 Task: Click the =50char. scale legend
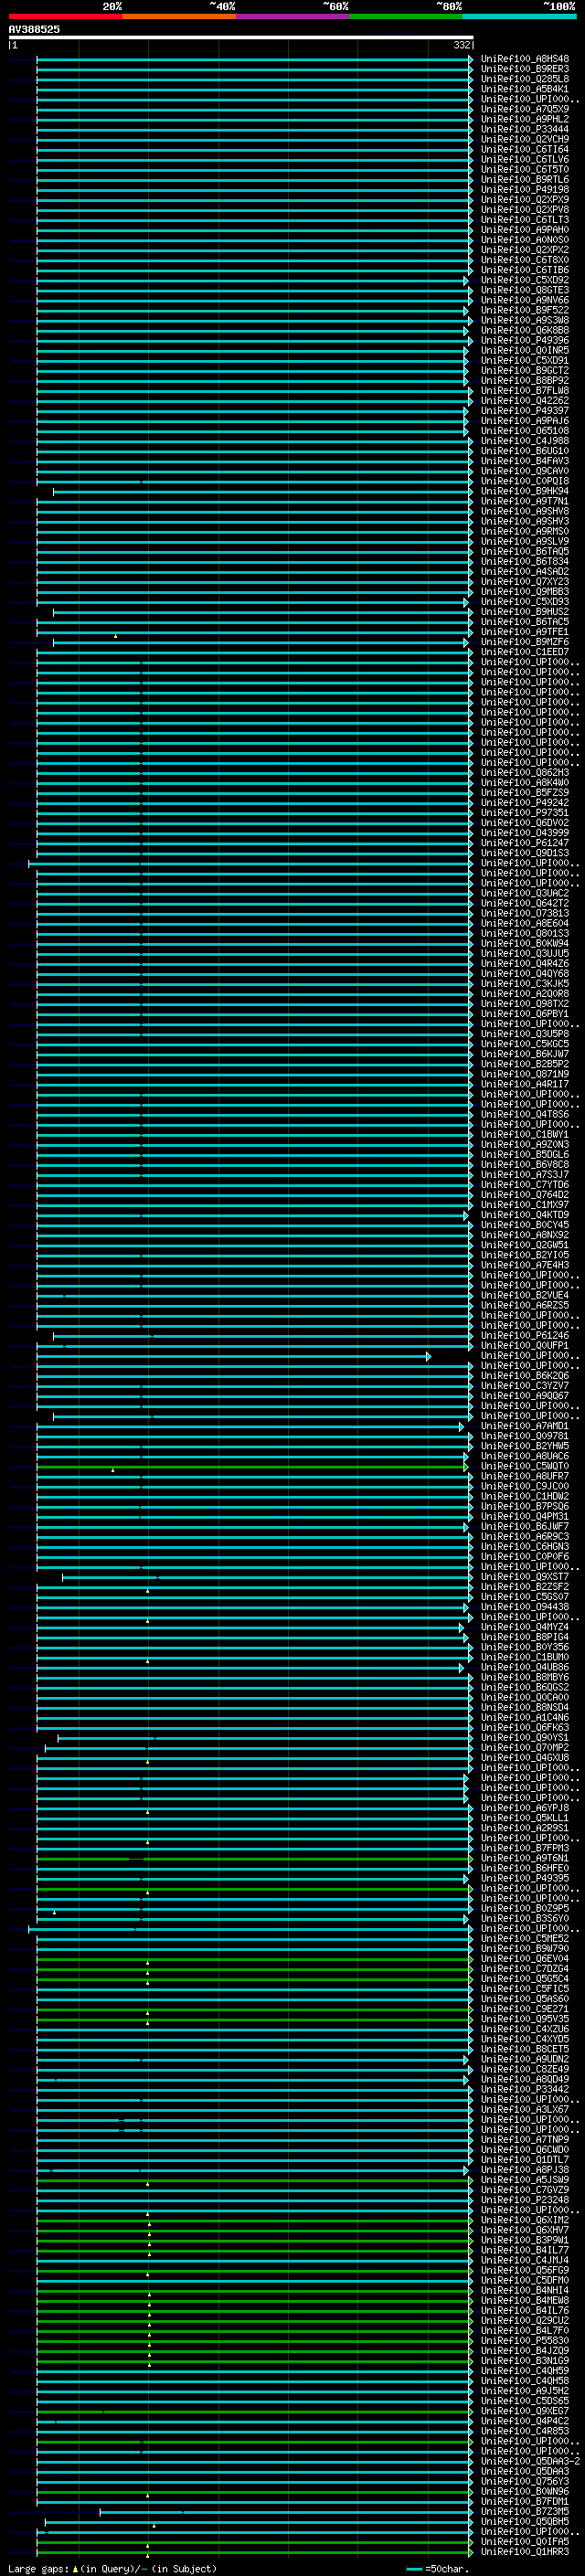pos(438,2569)
